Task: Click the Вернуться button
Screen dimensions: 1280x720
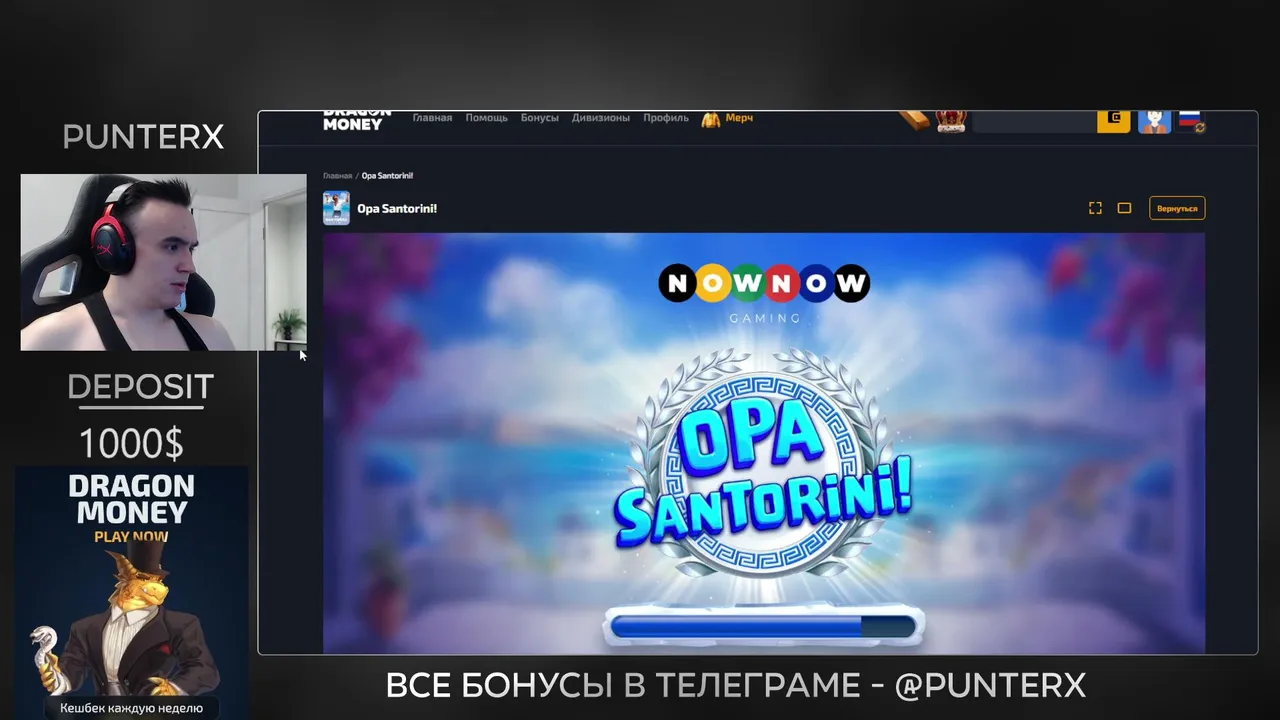Action: click(1177, 208)
